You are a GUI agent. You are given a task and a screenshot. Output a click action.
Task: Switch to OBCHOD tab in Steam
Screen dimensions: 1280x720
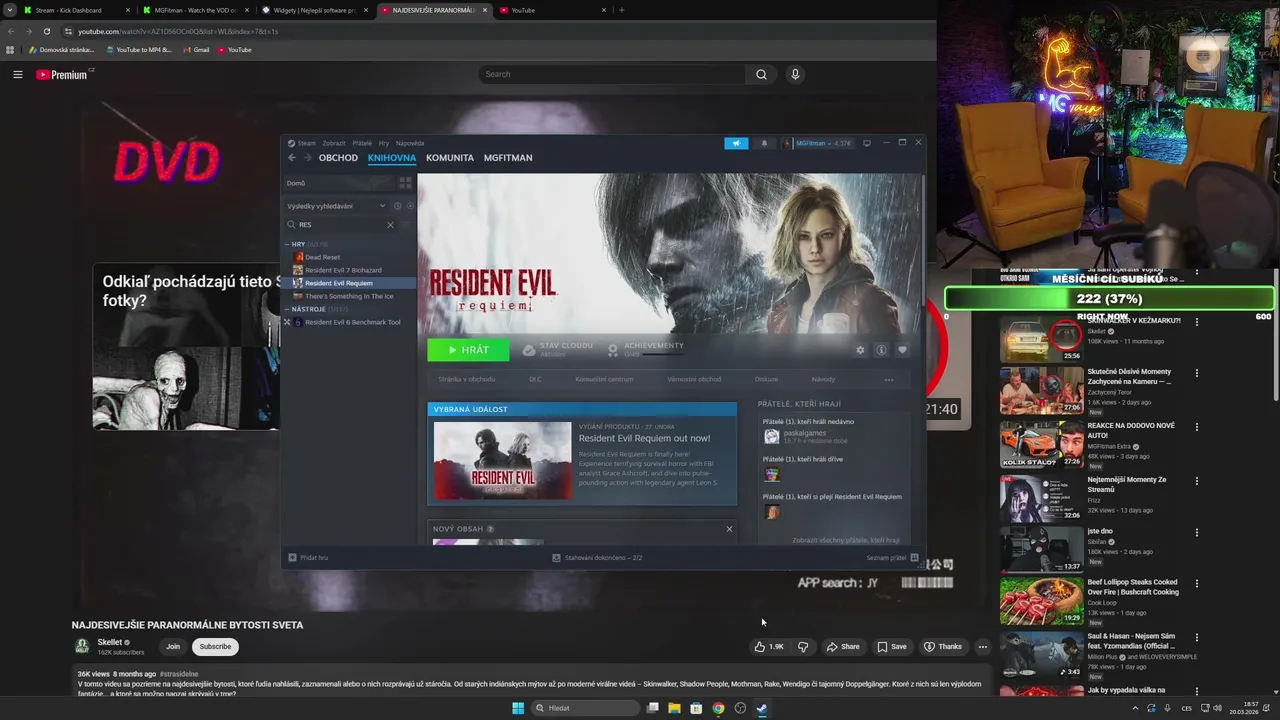click(338, 158)
